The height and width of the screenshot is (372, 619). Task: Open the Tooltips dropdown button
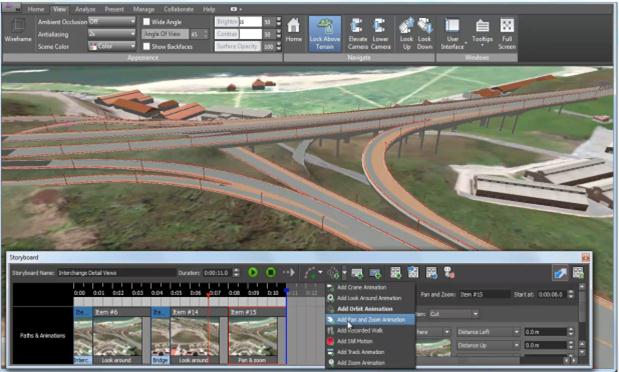pyautogui.click(x=482, y=34)
